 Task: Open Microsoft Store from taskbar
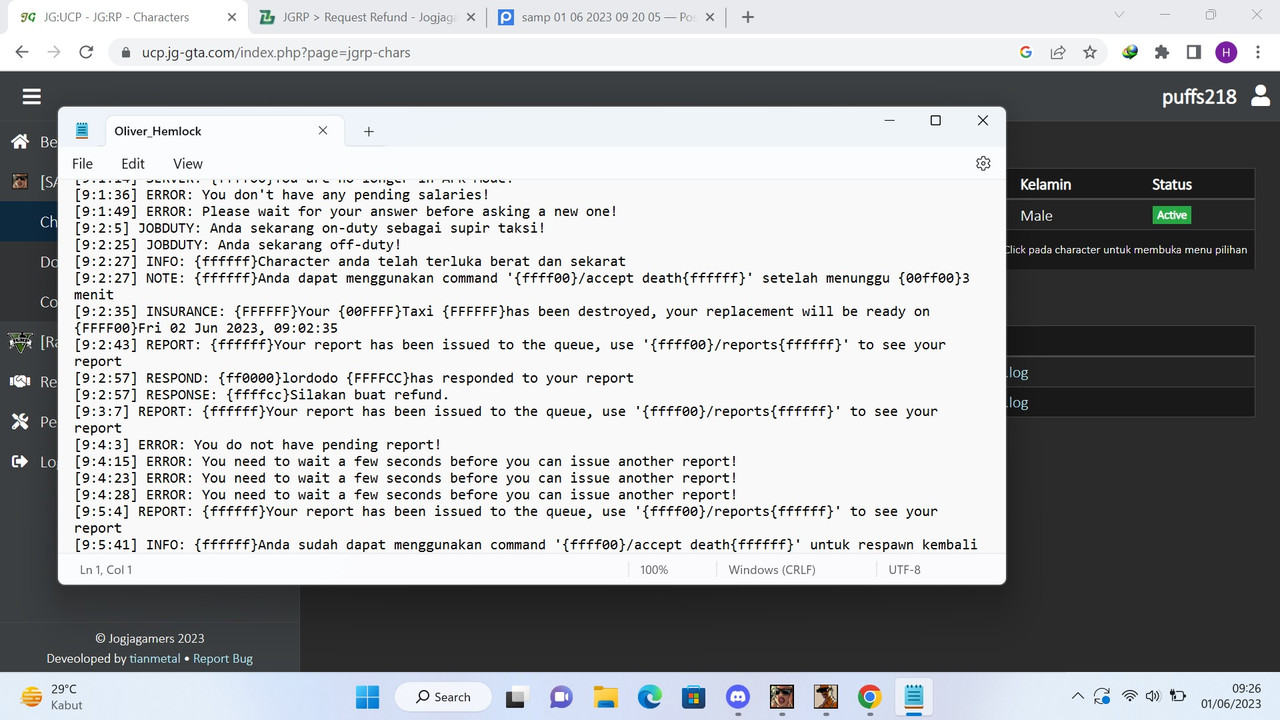tap(694, 696)
